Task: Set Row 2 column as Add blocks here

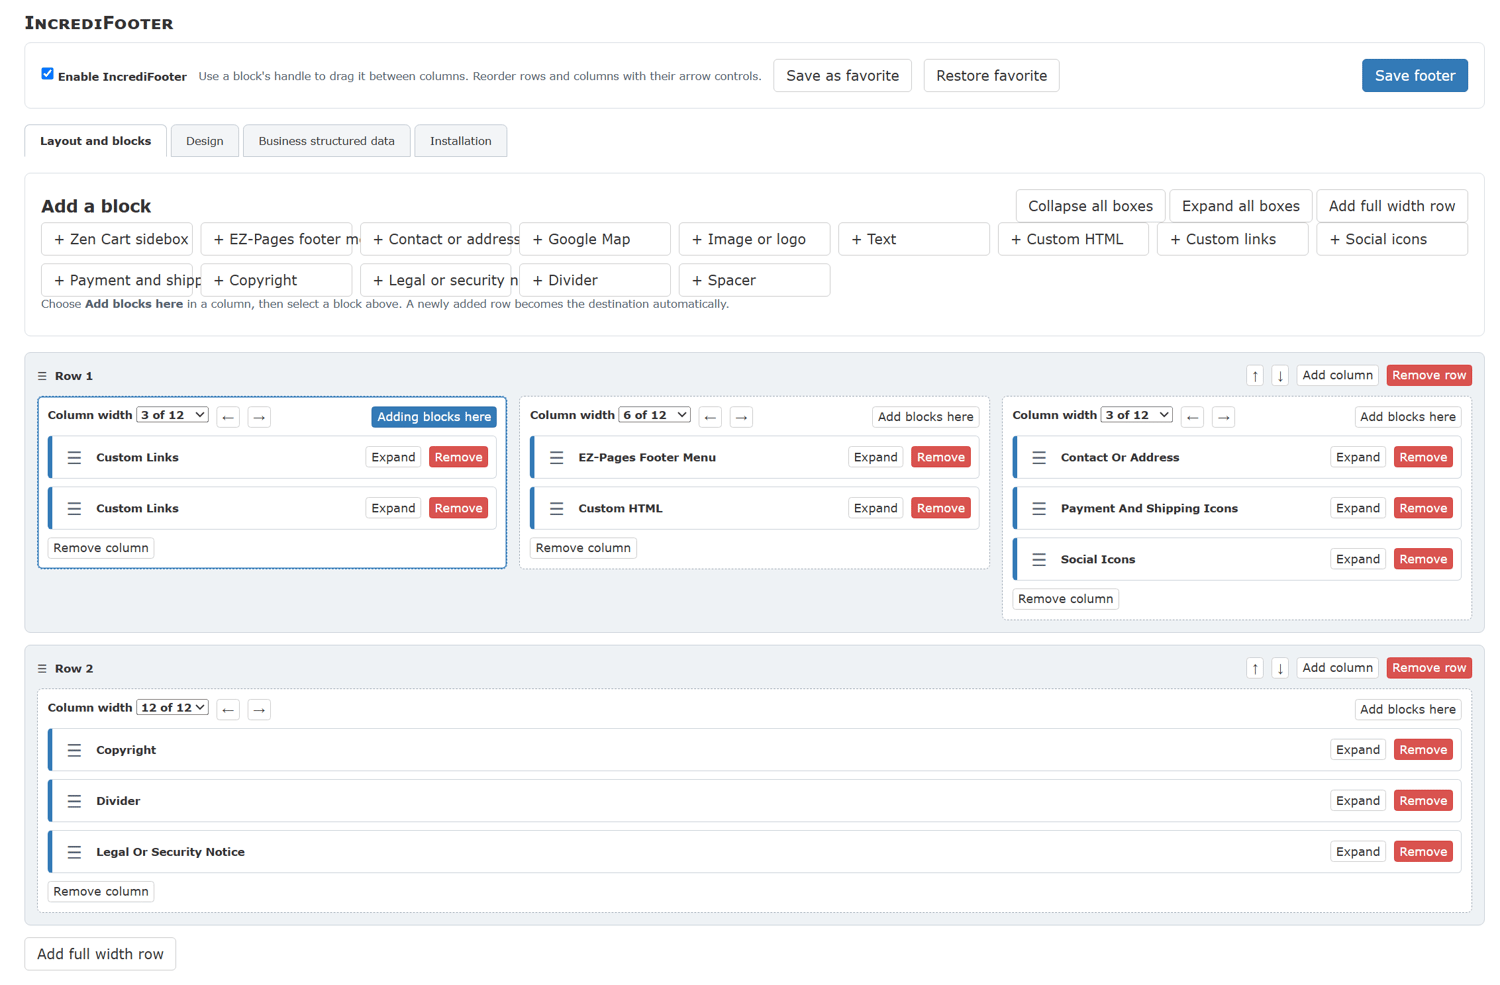Action: point(1407,709)
